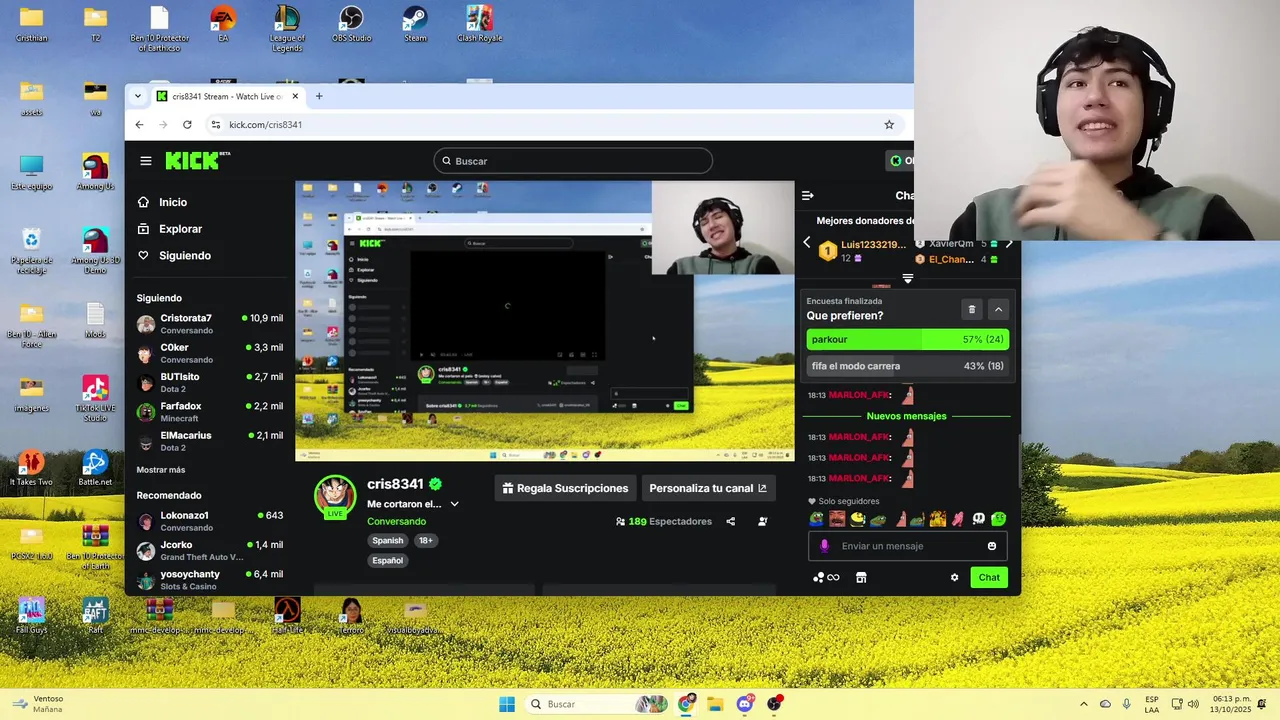Click the cris8341 channel avatar

[335, 494]
